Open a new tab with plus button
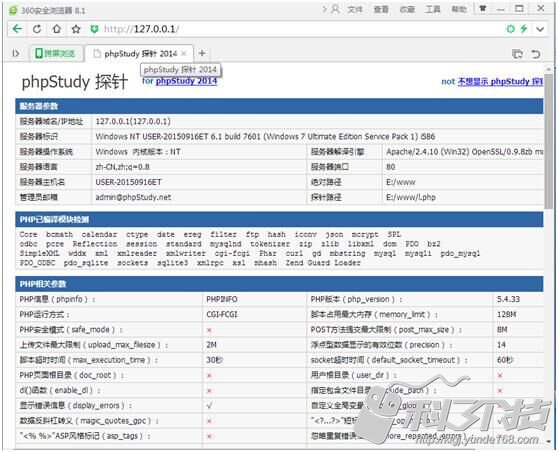 202,53
